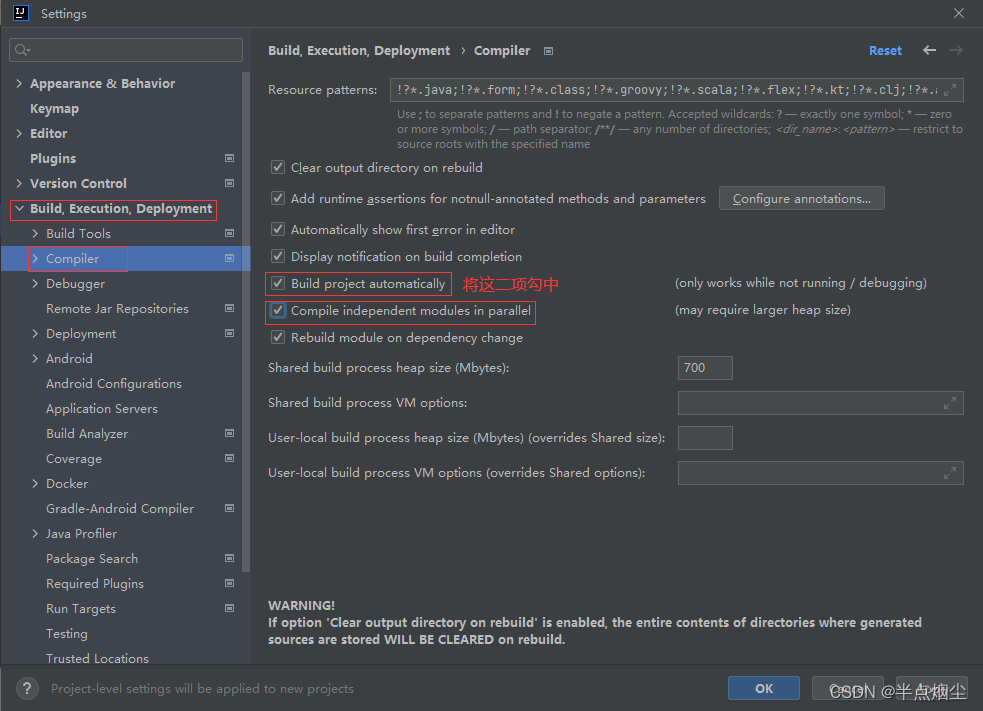Click project-level icon beside Coverage
The width and height of the screenshot is (983, 711).
pyautogui.click(x=229, y=458)
